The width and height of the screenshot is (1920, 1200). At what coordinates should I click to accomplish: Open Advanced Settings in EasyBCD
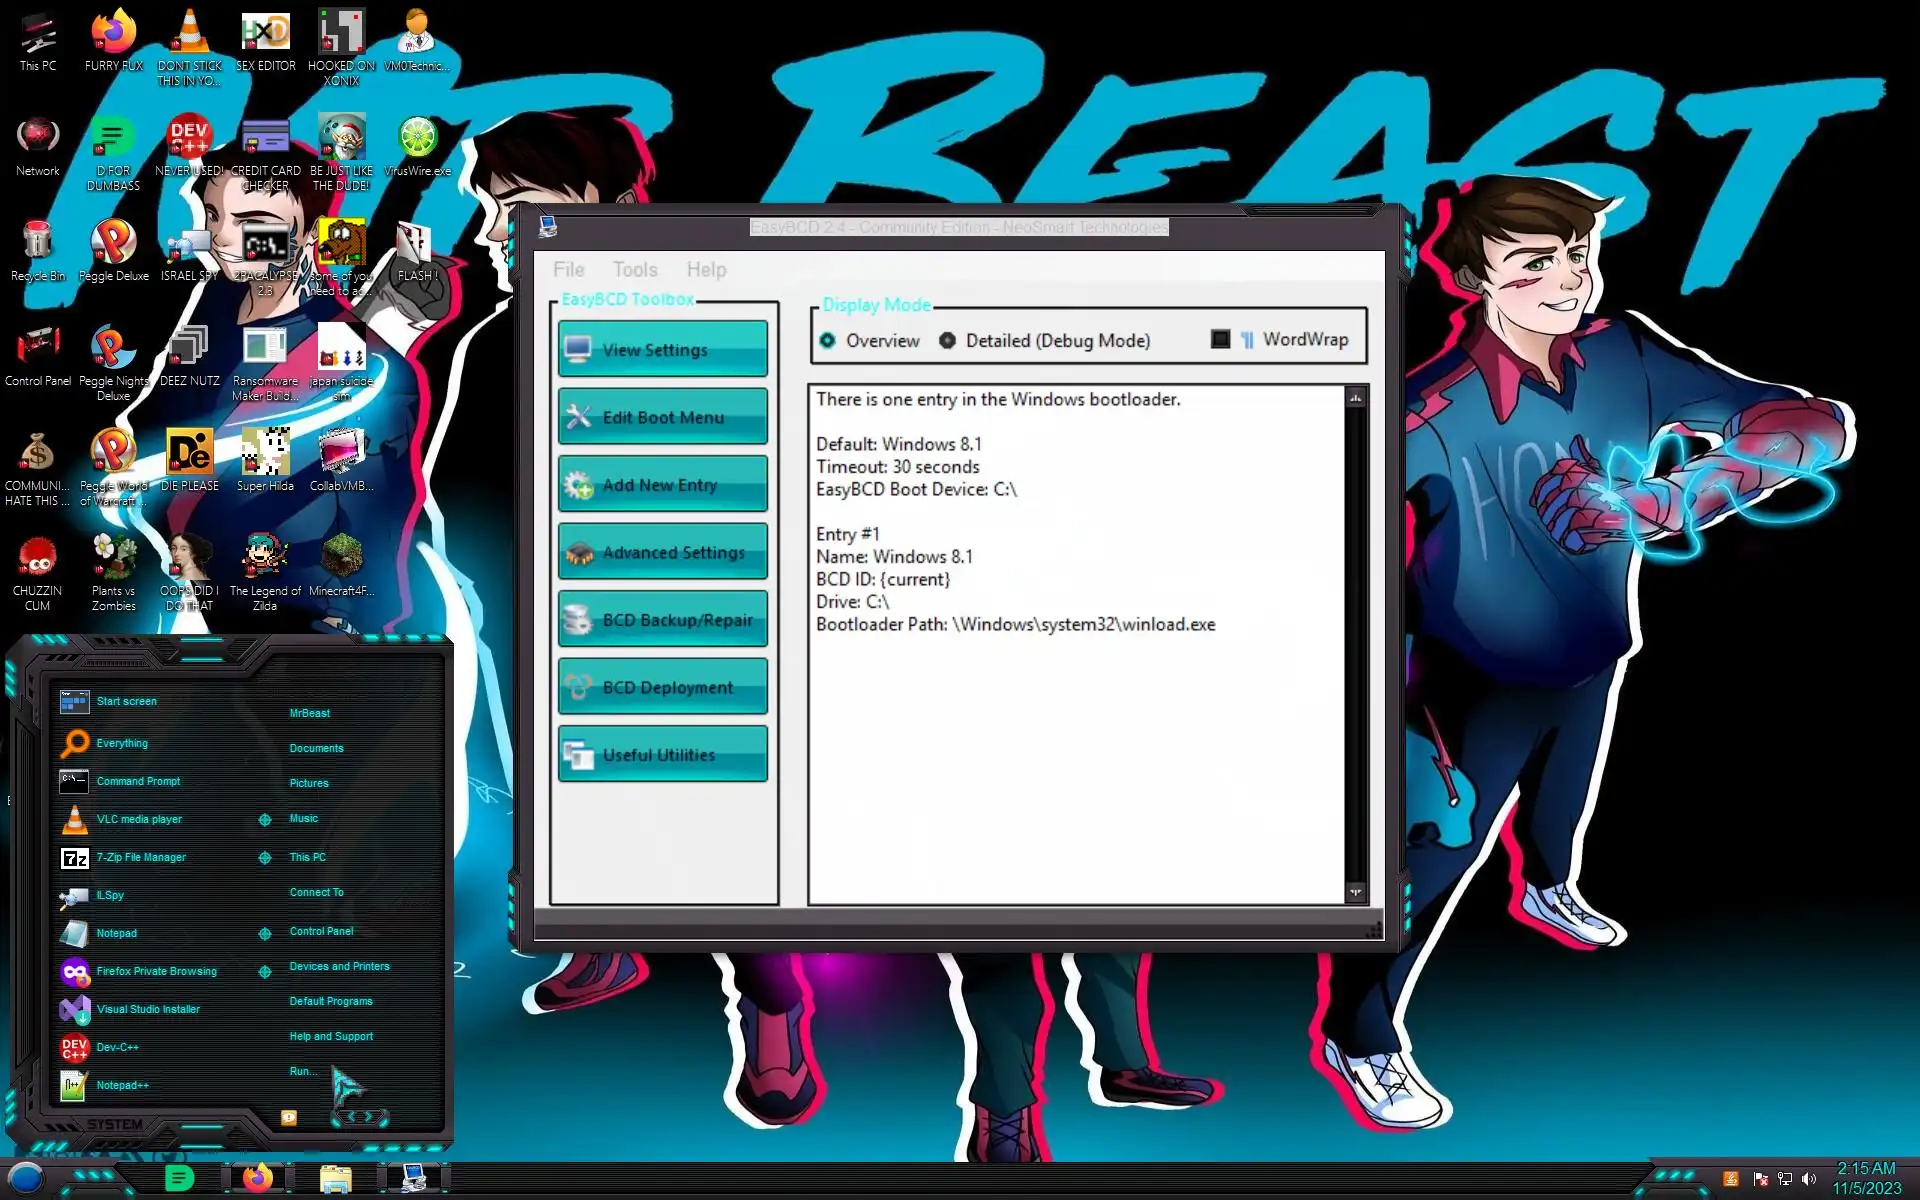pyautogui.click(x=662, y=552)
